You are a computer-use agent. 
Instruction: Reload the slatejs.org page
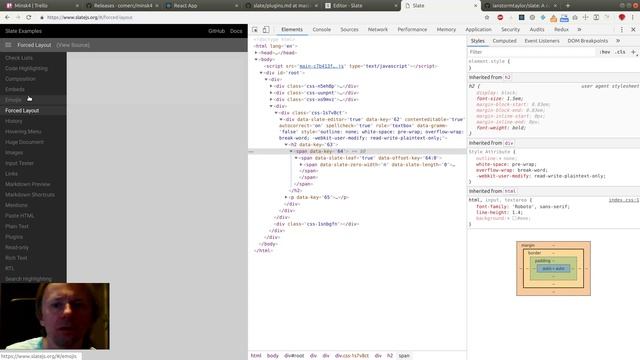pyautogui.click(x=29, y=18)
